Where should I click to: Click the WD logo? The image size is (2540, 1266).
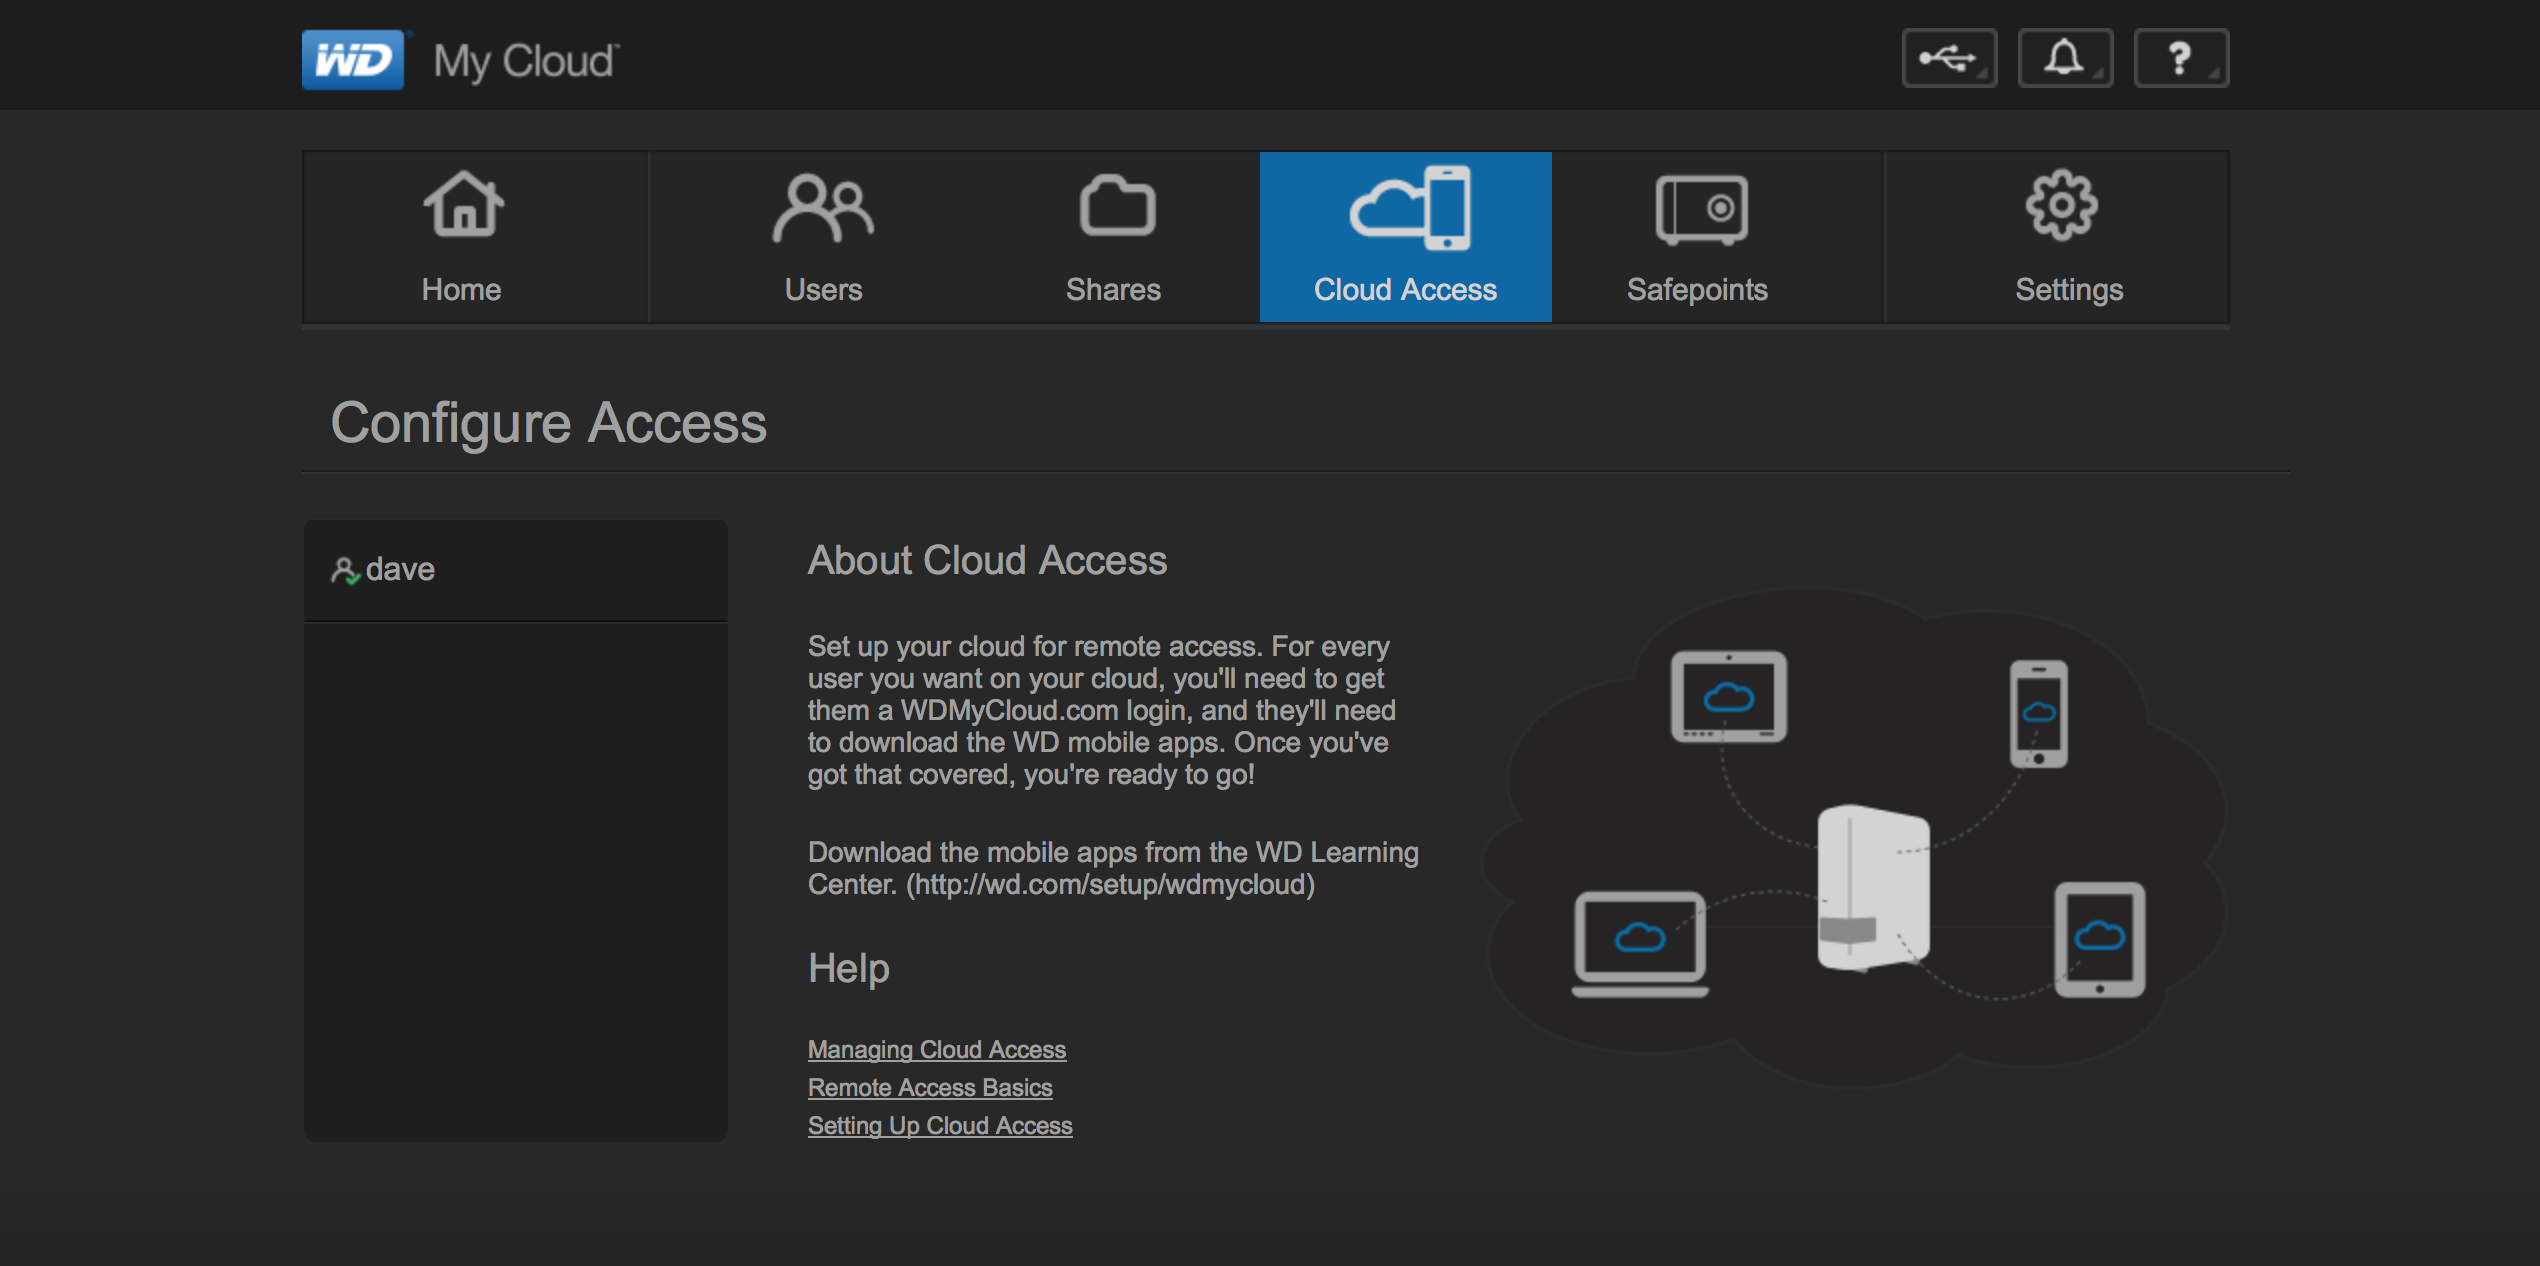tap(353, 60)
